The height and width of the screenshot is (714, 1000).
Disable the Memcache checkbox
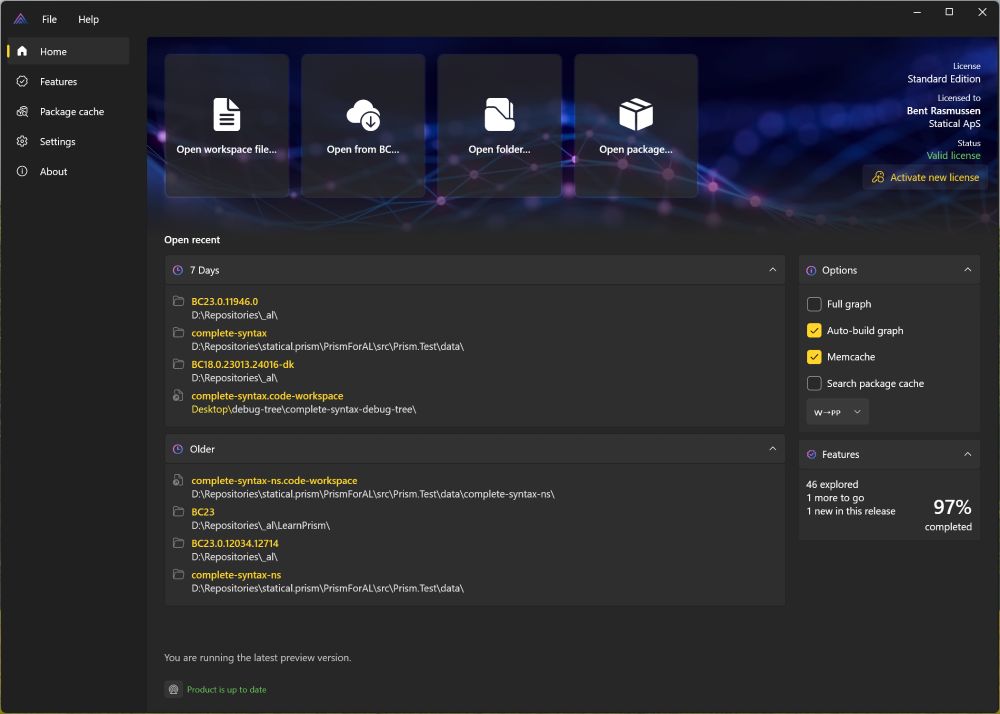pos(814,357)
